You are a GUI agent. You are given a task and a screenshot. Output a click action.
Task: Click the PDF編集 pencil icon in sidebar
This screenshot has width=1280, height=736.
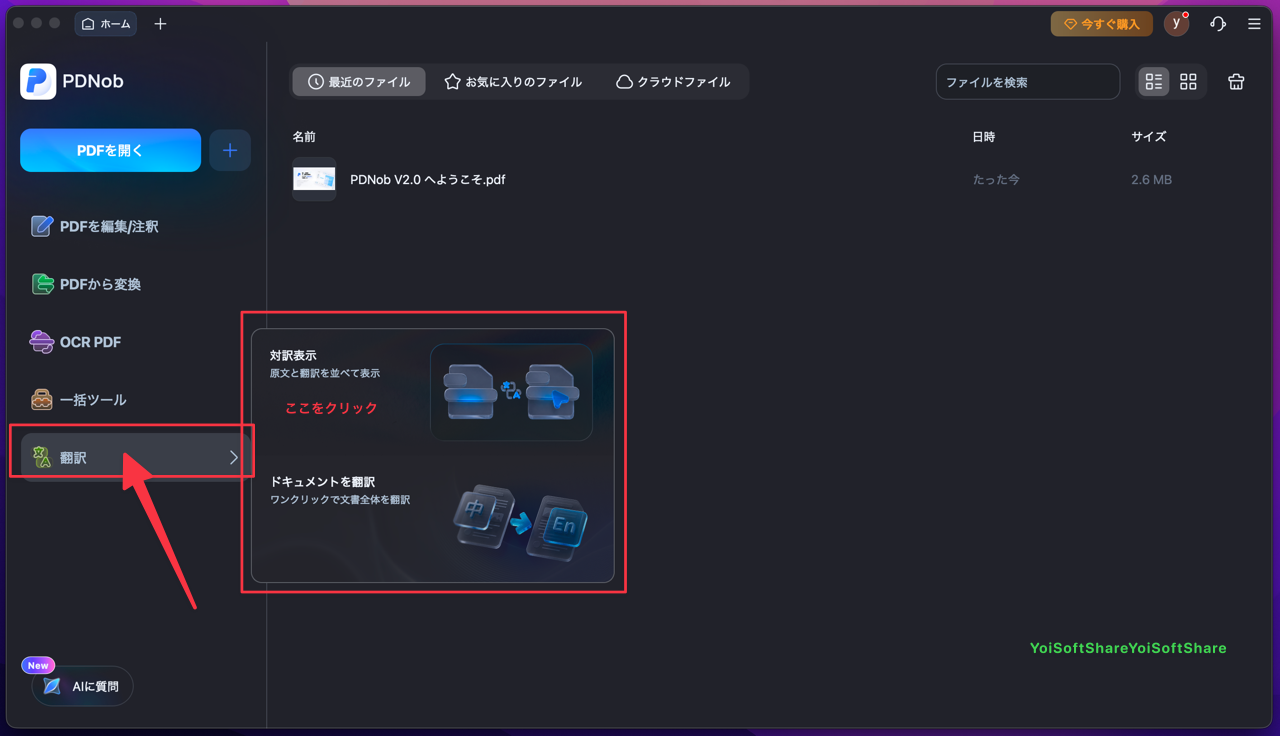42,227
